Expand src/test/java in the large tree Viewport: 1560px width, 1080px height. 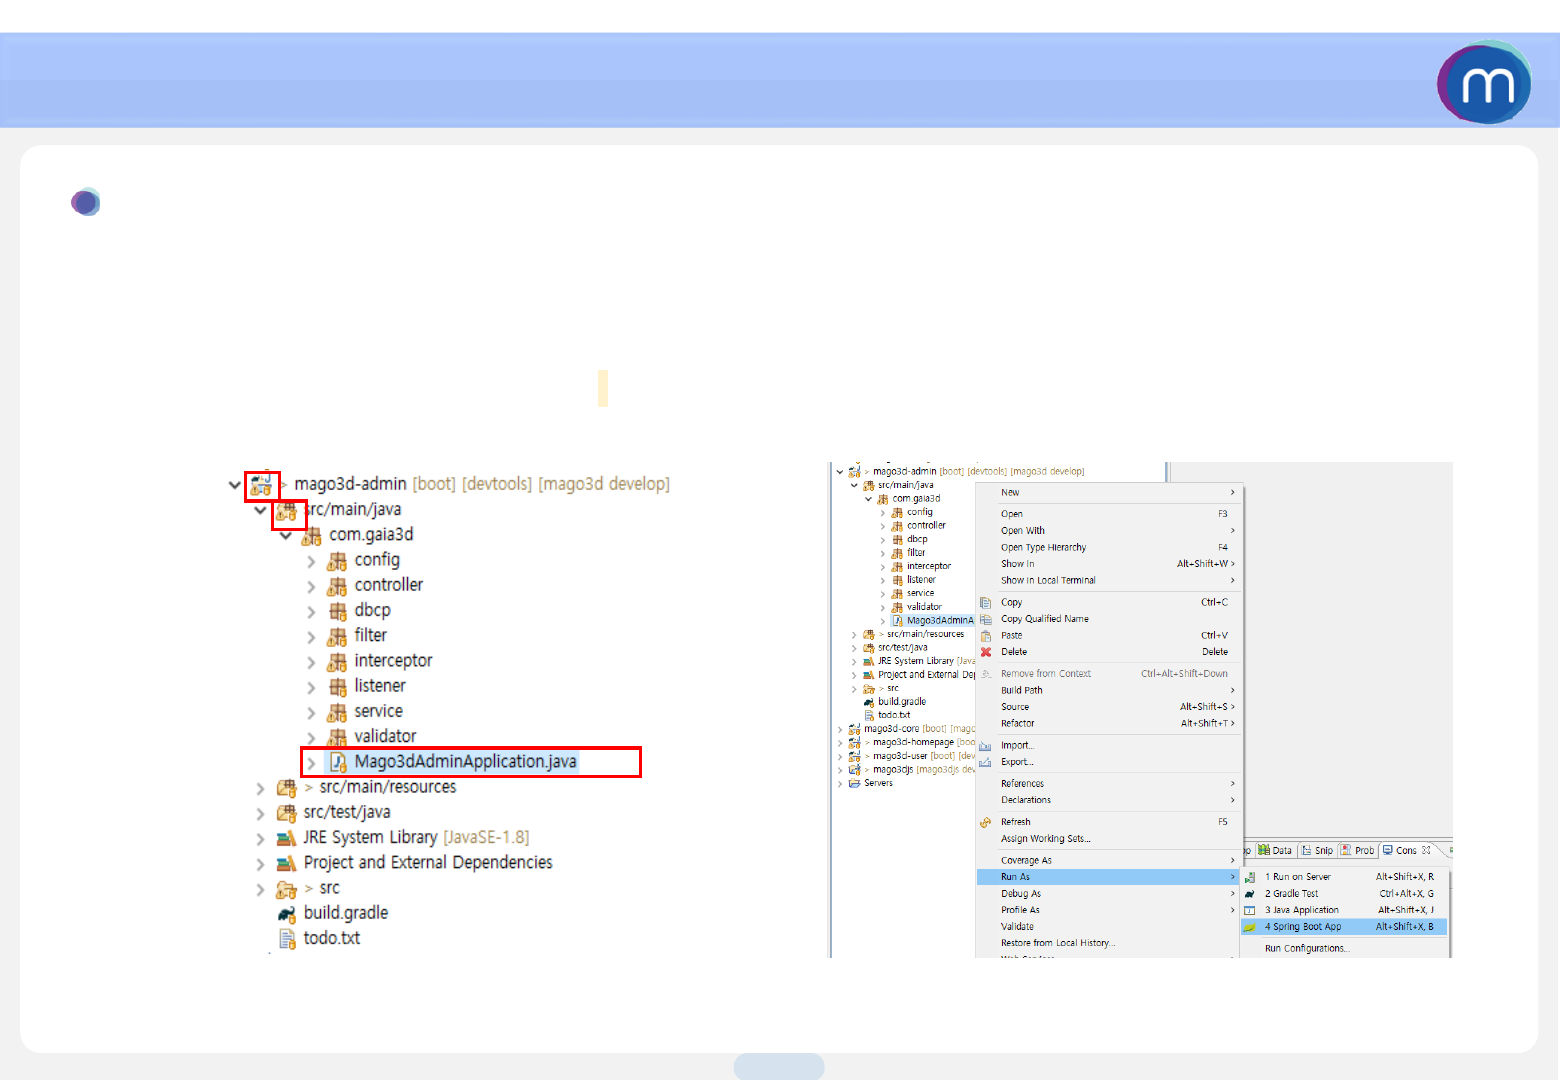pos(260,813)
